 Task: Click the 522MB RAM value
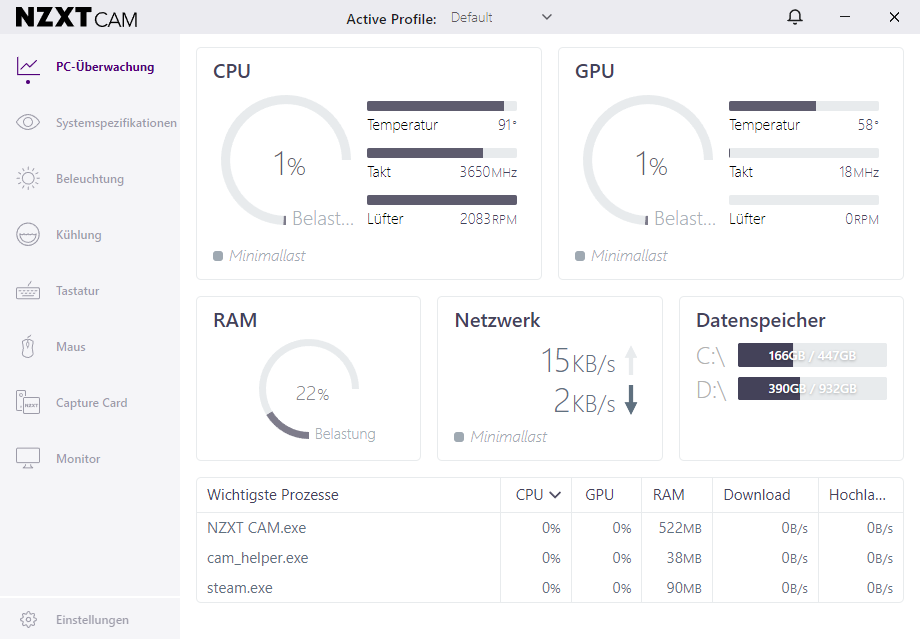680,528
